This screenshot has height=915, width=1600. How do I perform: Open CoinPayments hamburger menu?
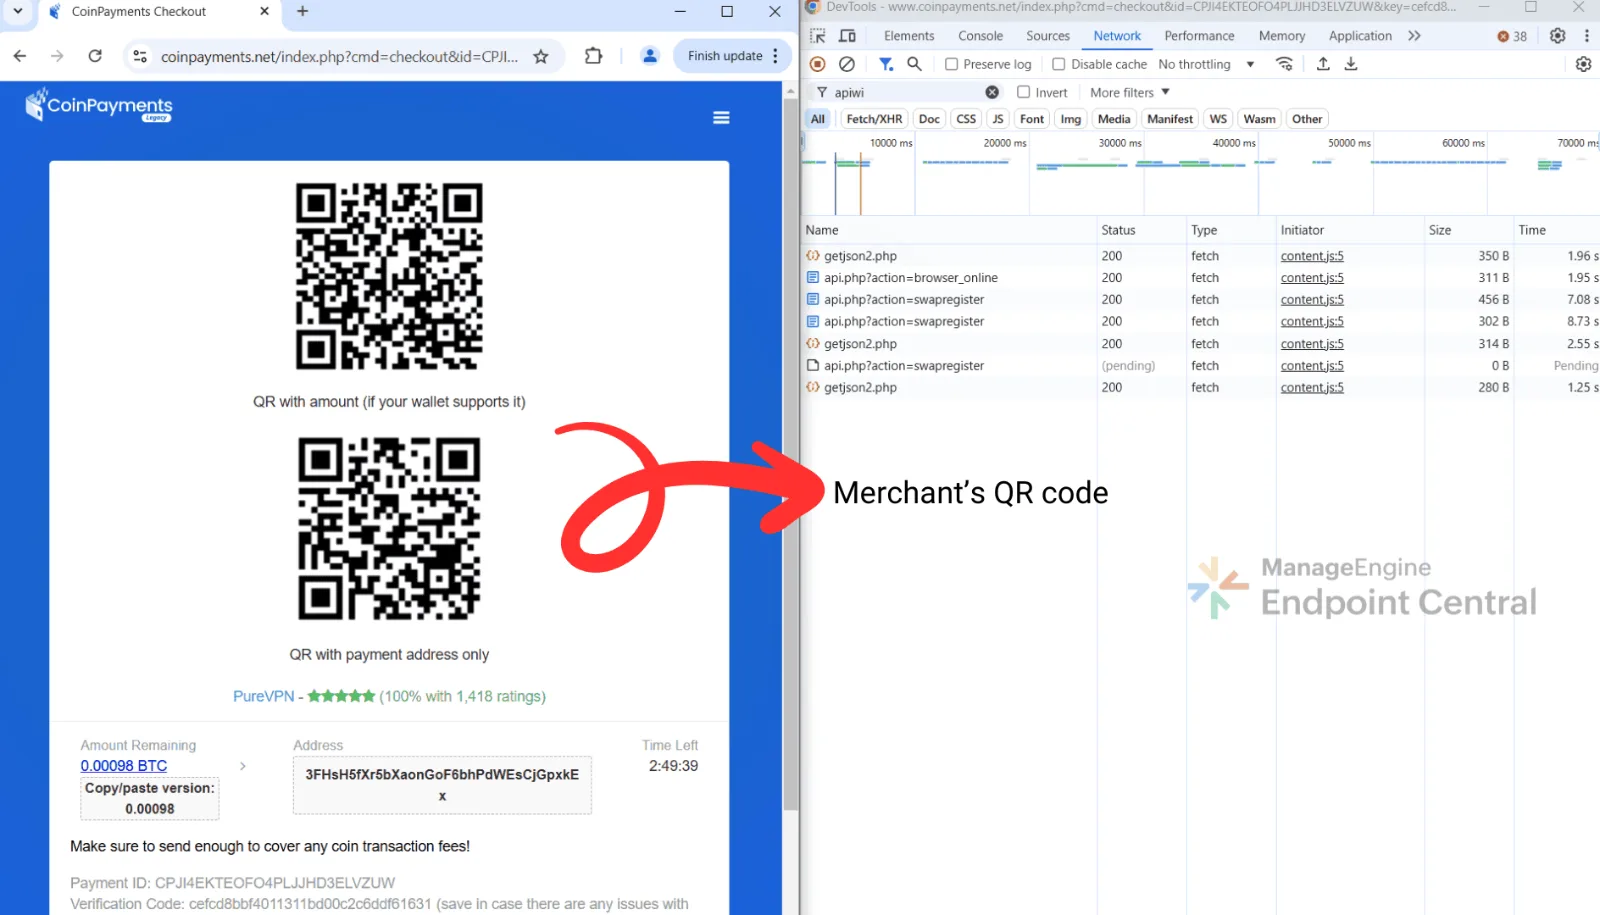721,118
